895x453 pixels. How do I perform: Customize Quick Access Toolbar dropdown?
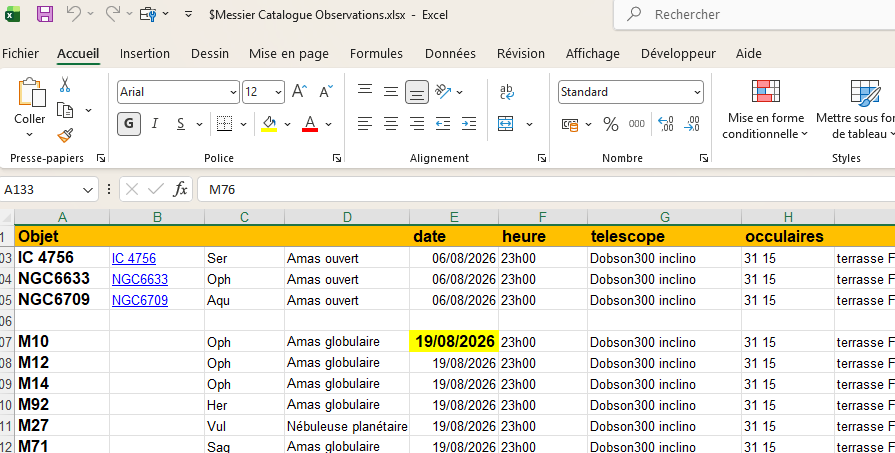[188, 14]
